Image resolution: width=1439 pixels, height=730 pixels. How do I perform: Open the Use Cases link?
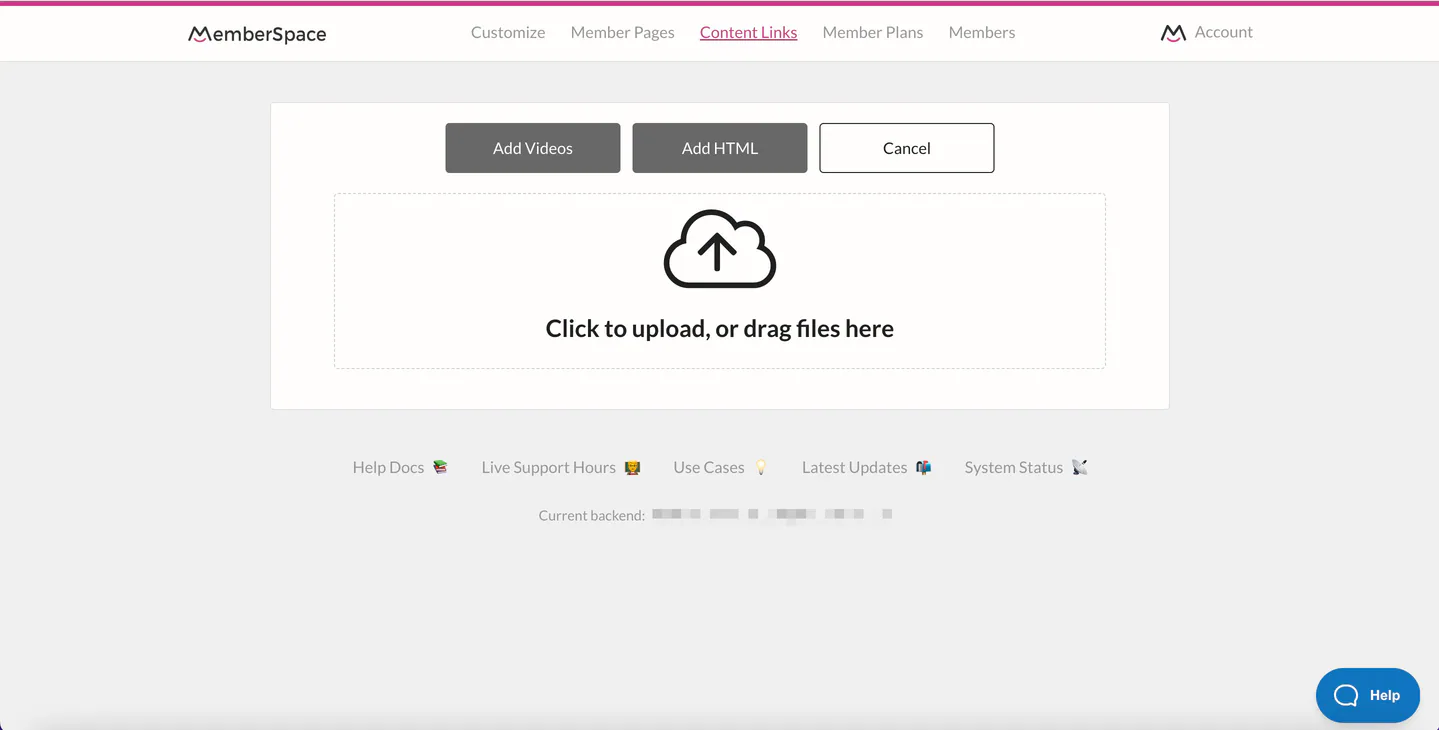709,467
